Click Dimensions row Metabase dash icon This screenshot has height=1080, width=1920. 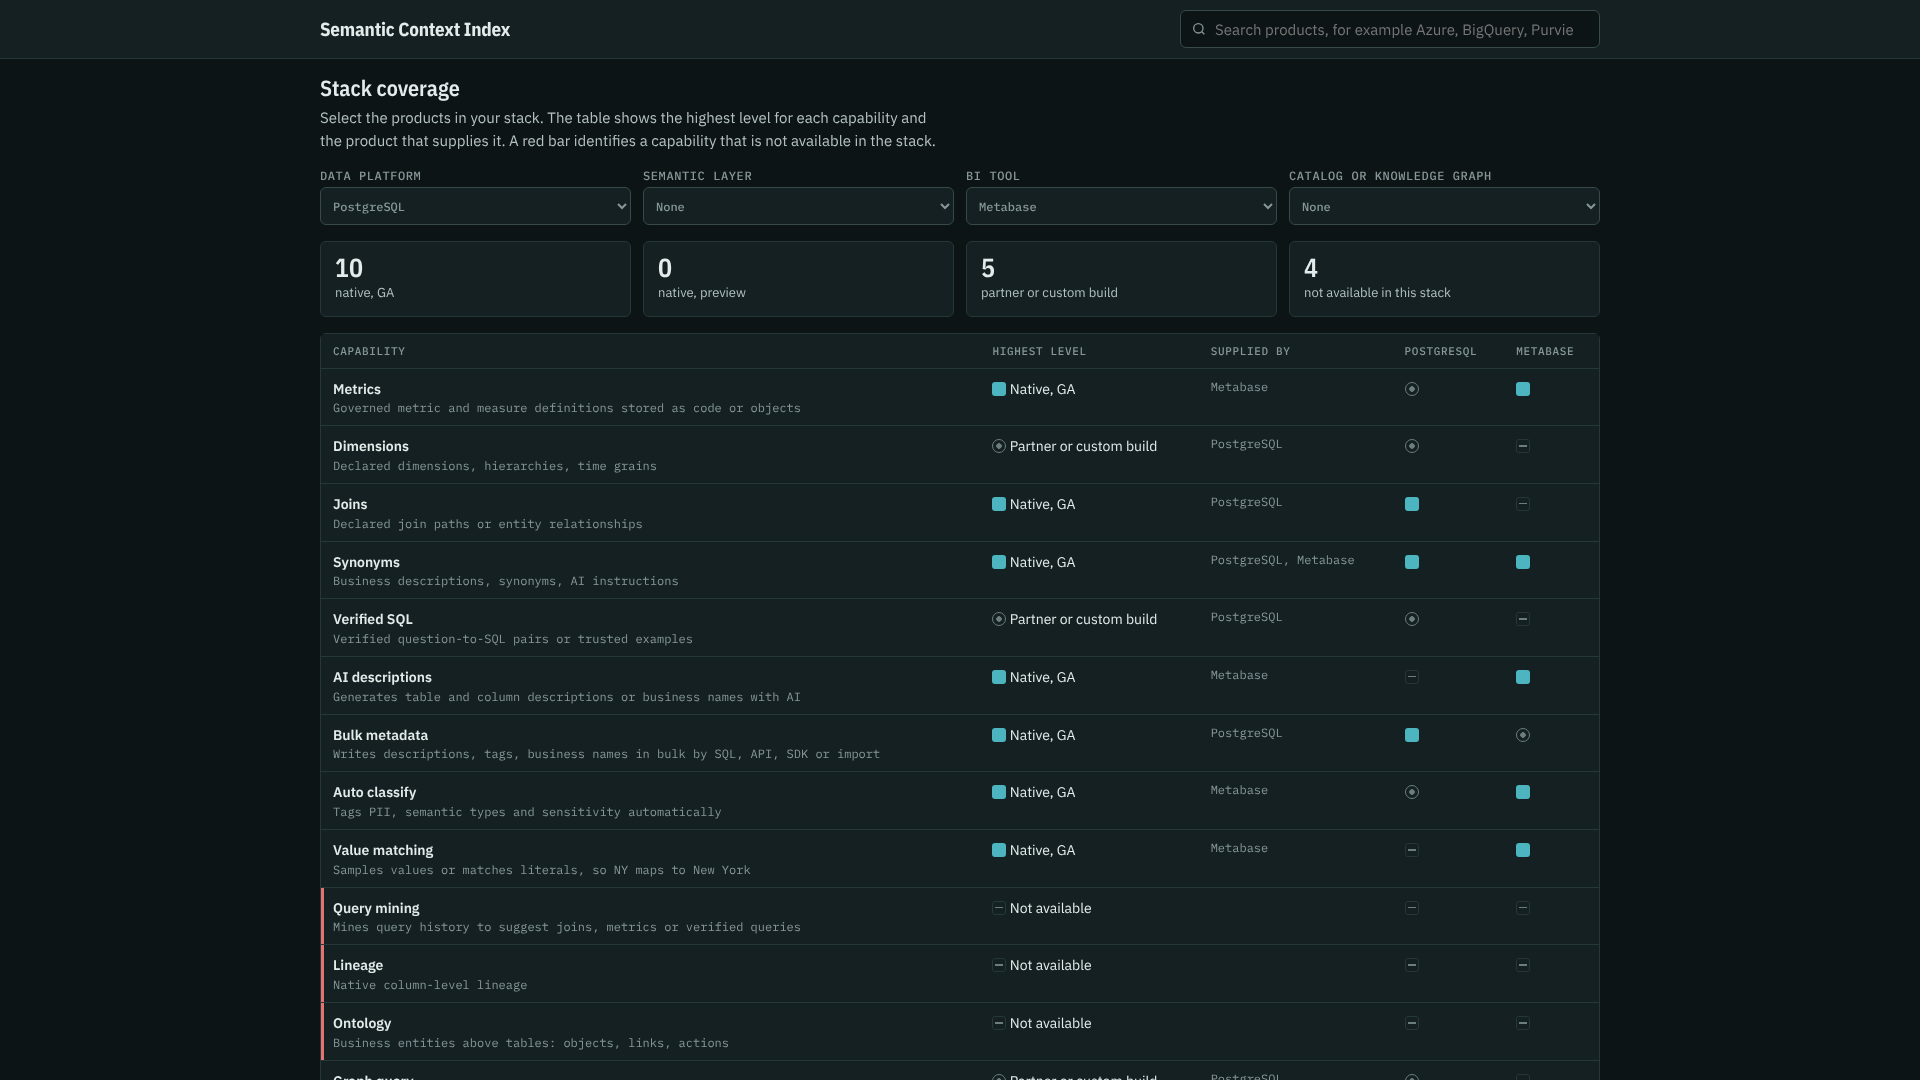pos(1523,446)
